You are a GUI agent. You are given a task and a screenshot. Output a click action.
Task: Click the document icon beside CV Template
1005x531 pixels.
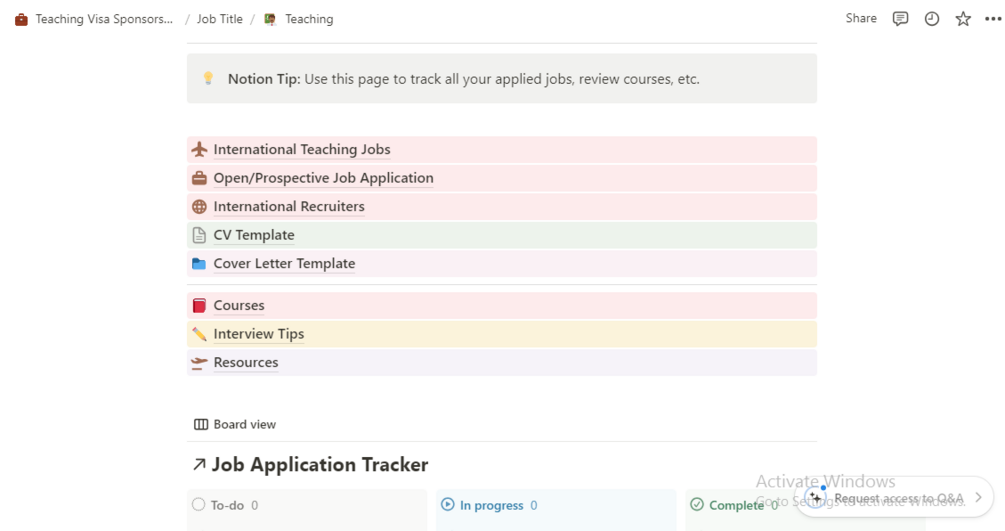coord(199,236)
